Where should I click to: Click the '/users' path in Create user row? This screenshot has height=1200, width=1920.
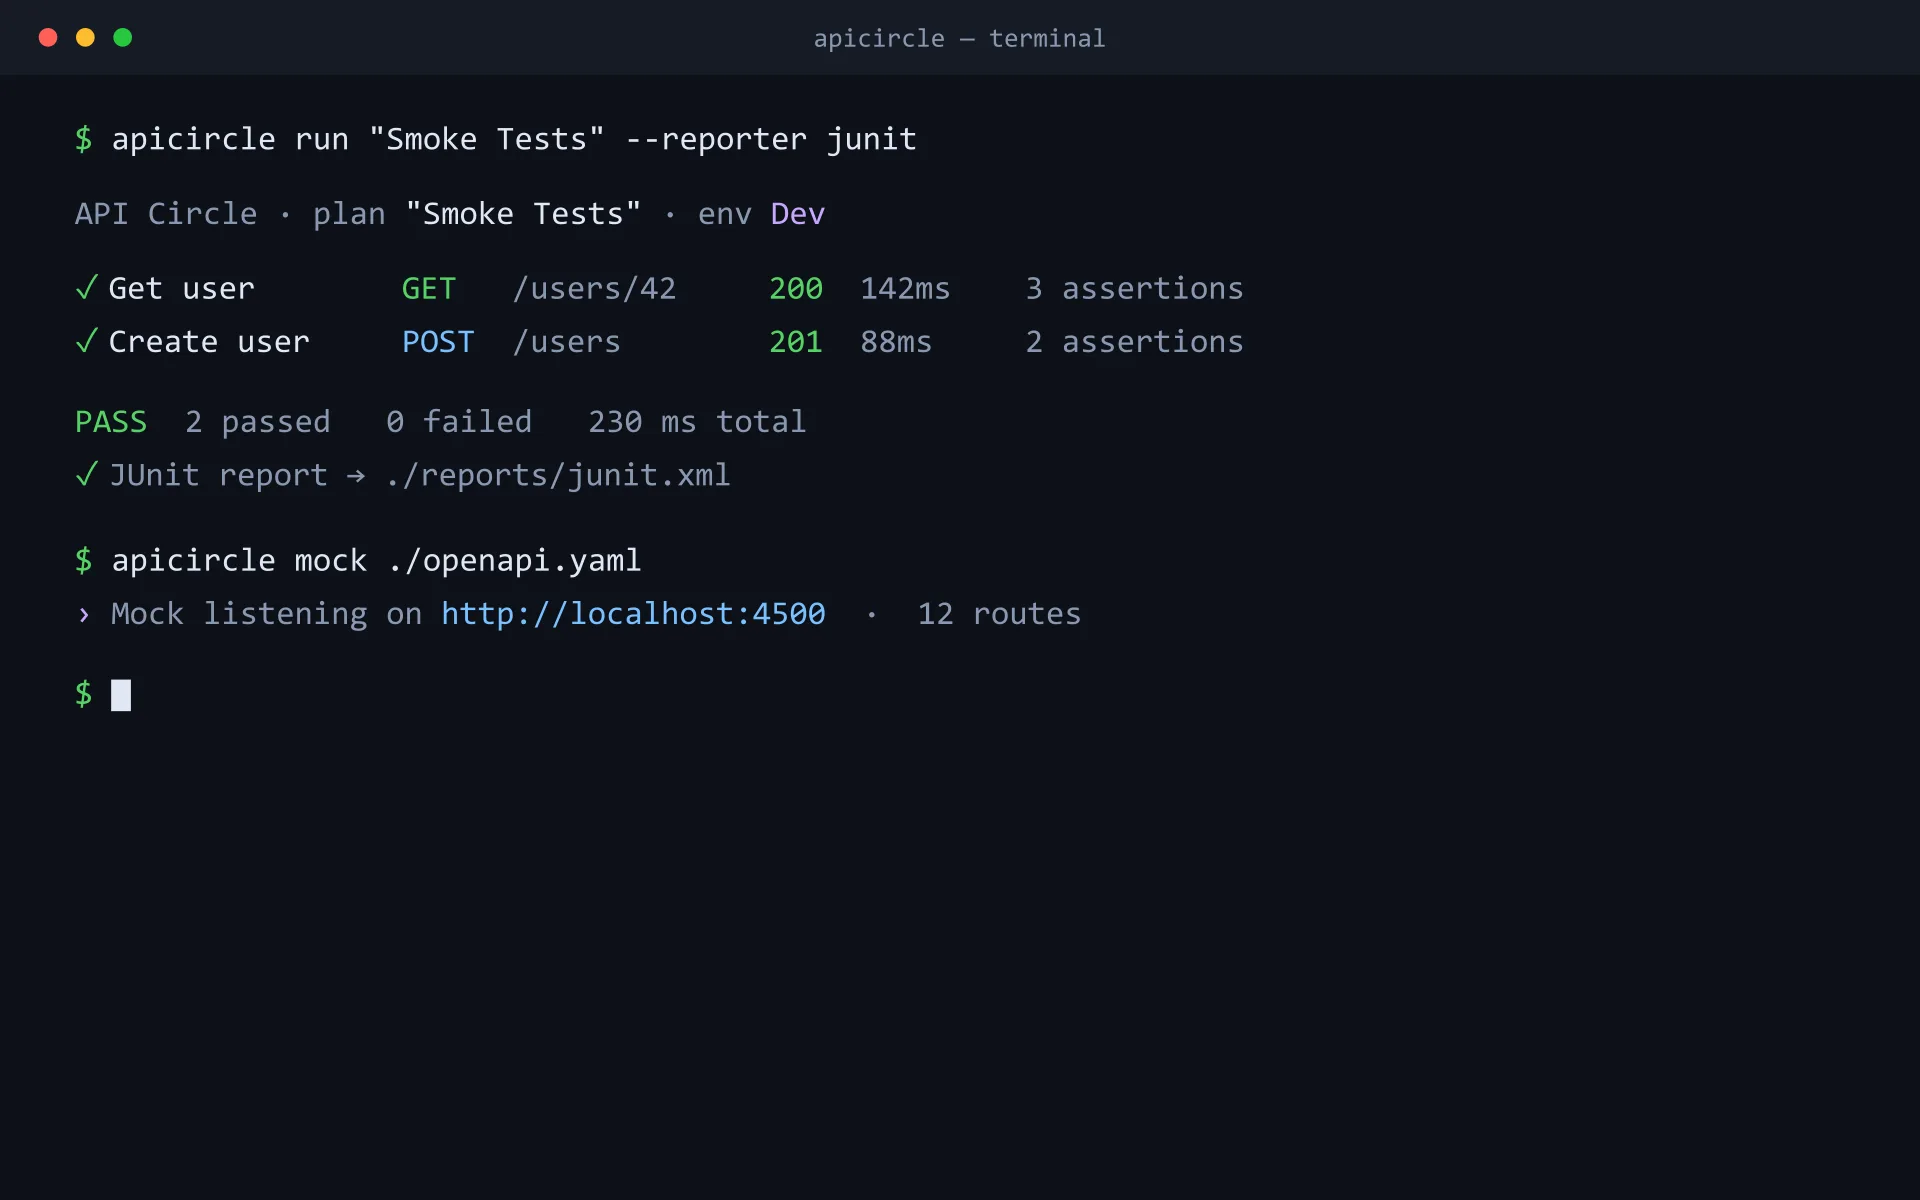(566, 342)
